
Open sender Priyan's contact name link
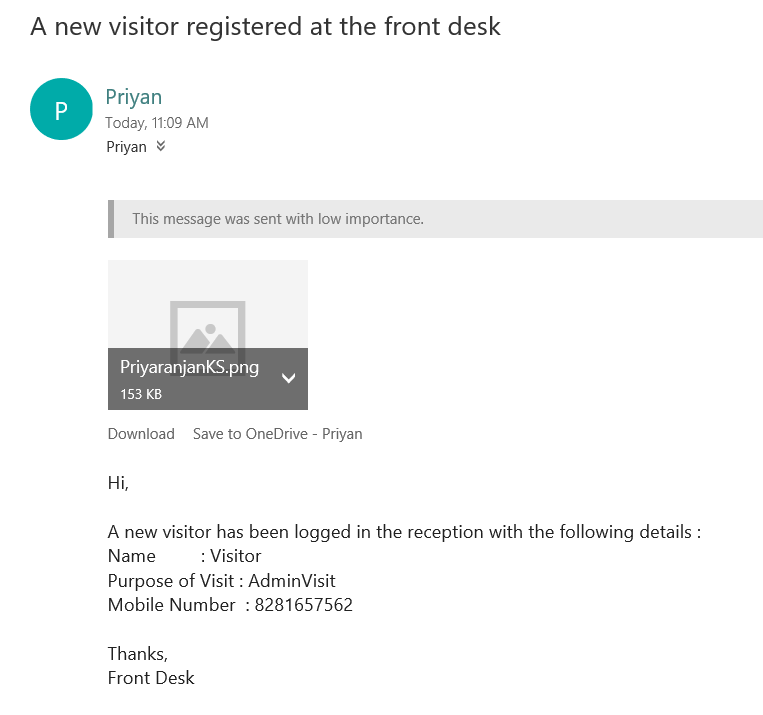pyautogui.click(x=134, y=97)
